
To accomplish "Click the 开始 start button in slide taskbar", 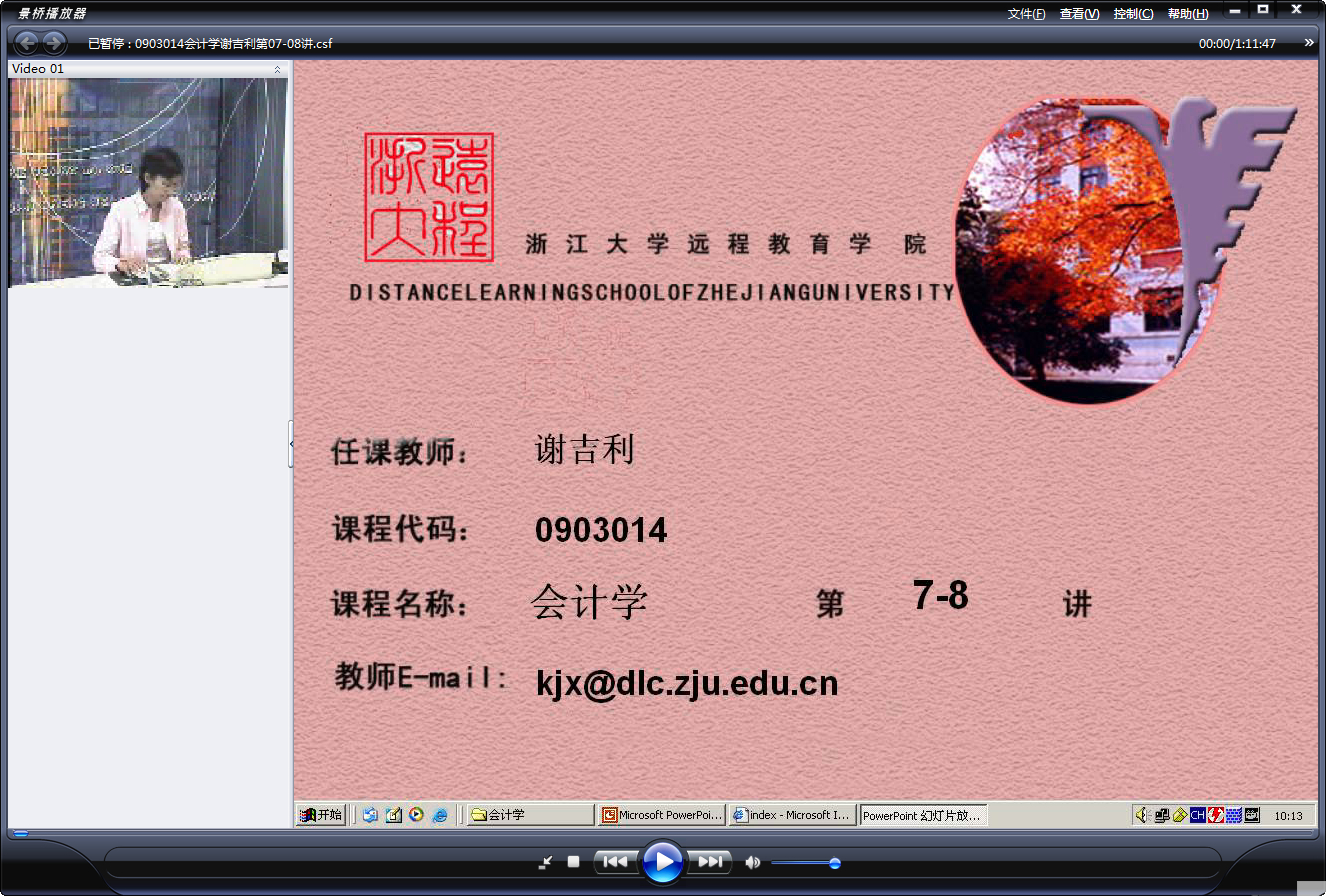I will (321, 815).
